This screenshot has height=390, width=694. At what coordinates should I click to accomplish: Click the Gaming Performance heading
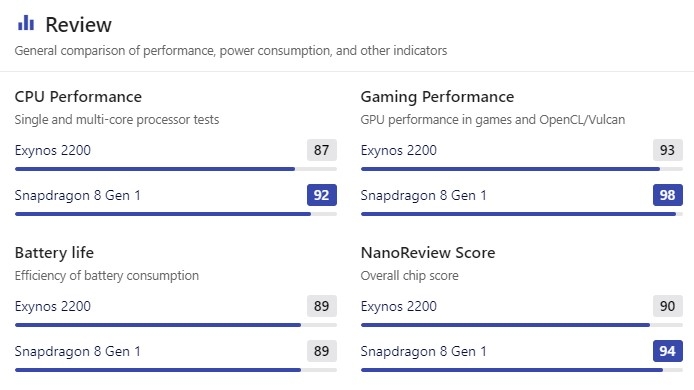click(x=437, y=97)
